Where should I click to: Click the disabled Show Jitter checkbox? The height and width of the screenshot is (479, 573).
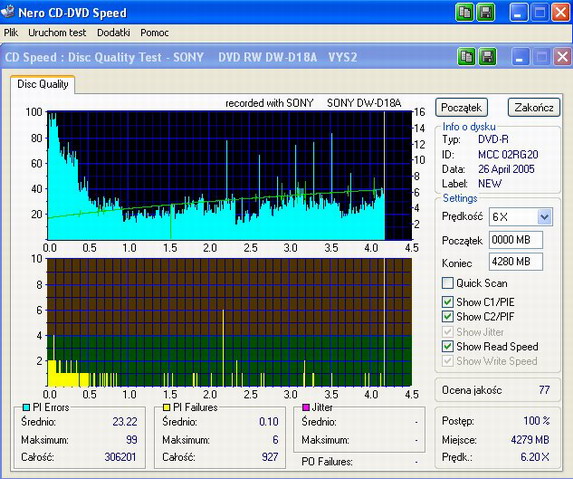pos(447,332)
